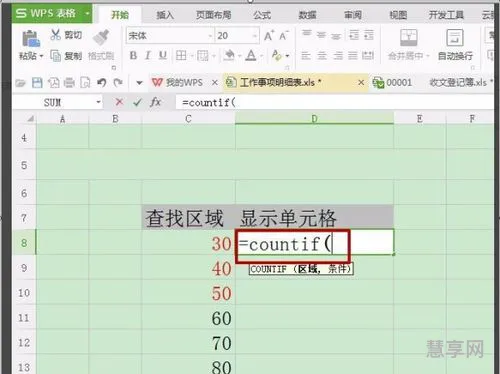Click the top align icon
Viewport: 500px width, 374px height.
[306, 34]
